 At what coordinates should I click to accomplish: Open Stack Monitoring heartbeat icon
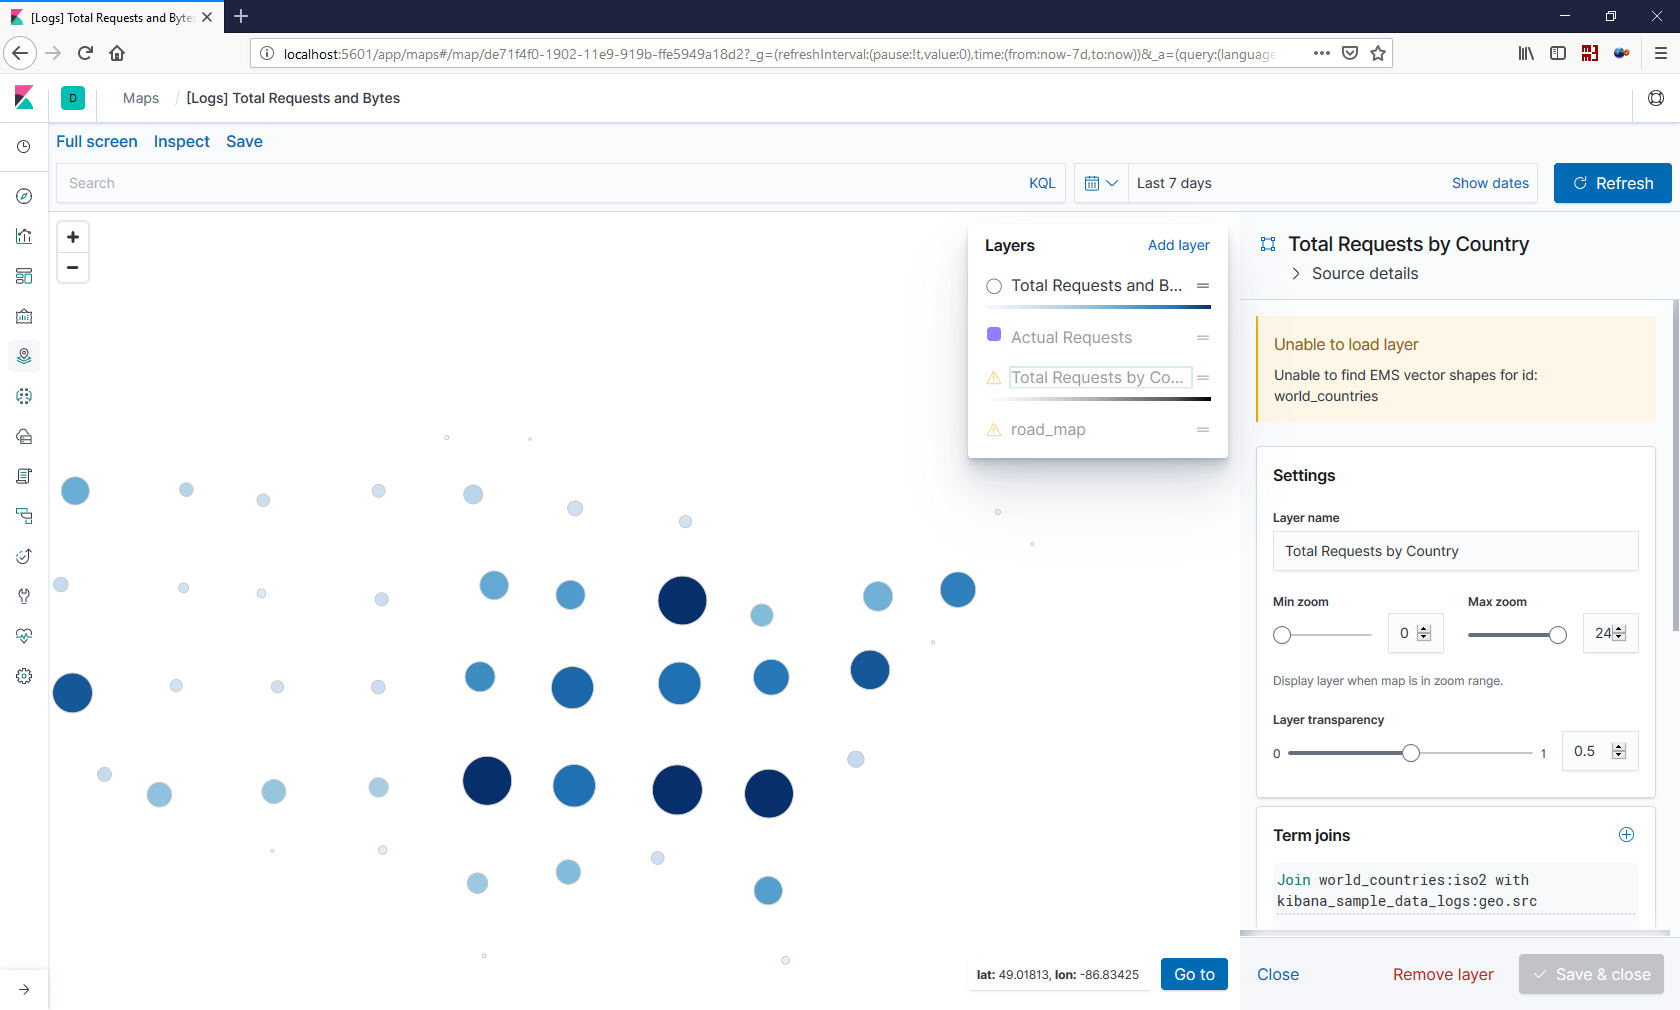coord(23,636)
